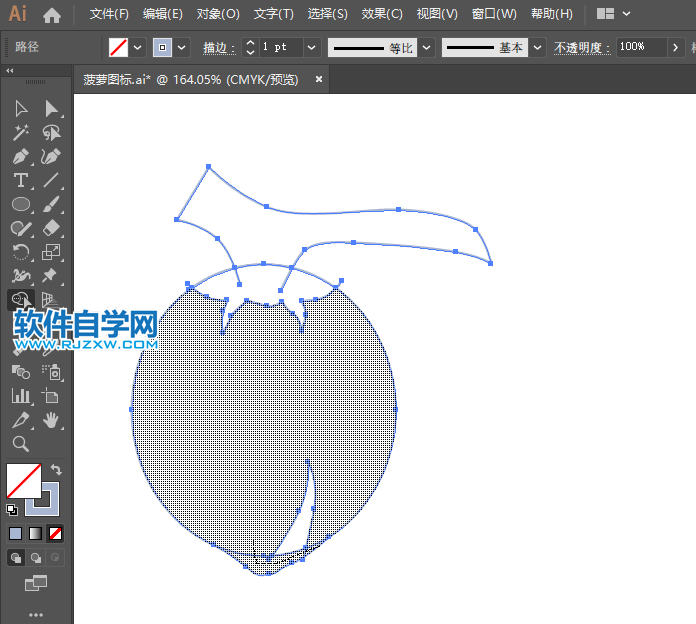The image size is (696, 624).
Task: Select the Column Graph tool
Action: pos(21,395)
